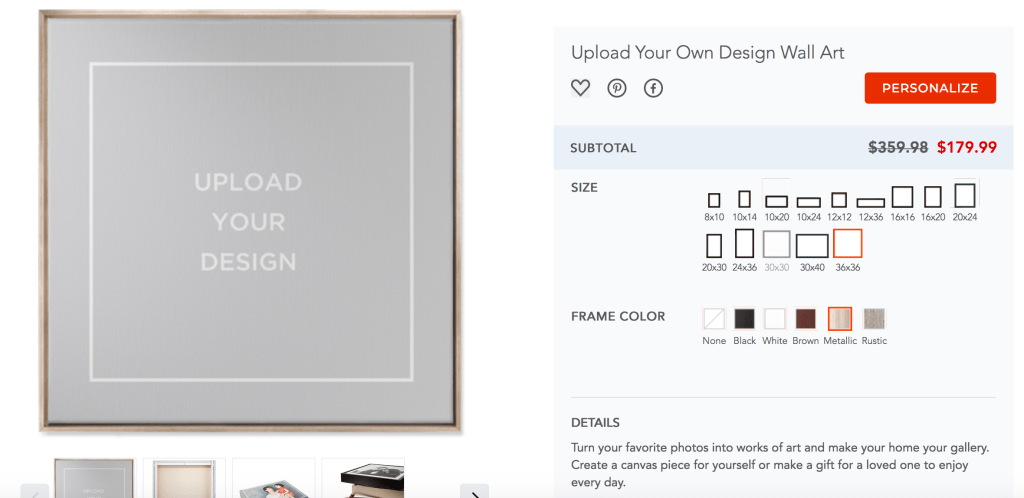This screenshot has width=1024, height=498.
Task: Click the PERSONALIZE button
Action: [930, 88]
